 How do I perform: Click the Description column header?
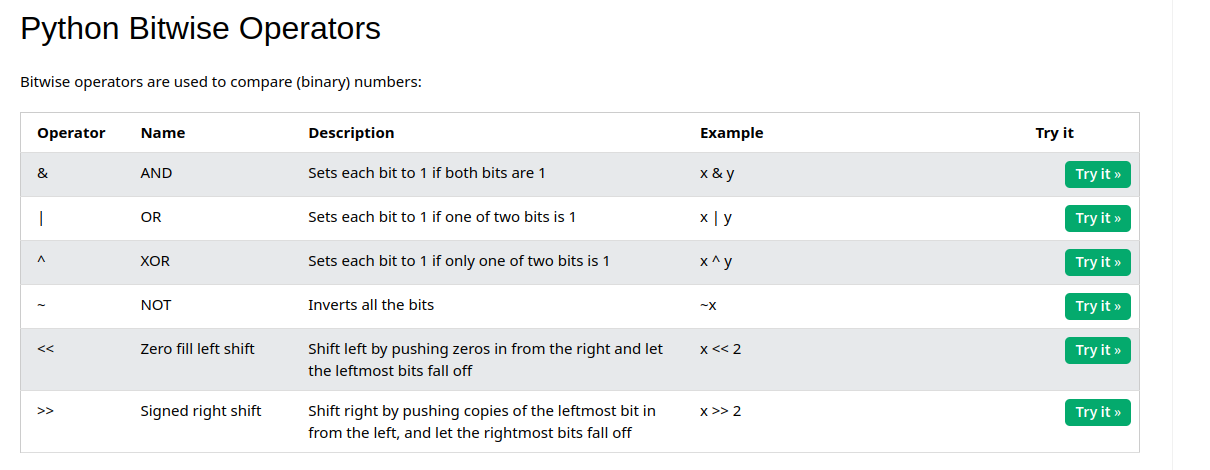(x=351, y=133)
